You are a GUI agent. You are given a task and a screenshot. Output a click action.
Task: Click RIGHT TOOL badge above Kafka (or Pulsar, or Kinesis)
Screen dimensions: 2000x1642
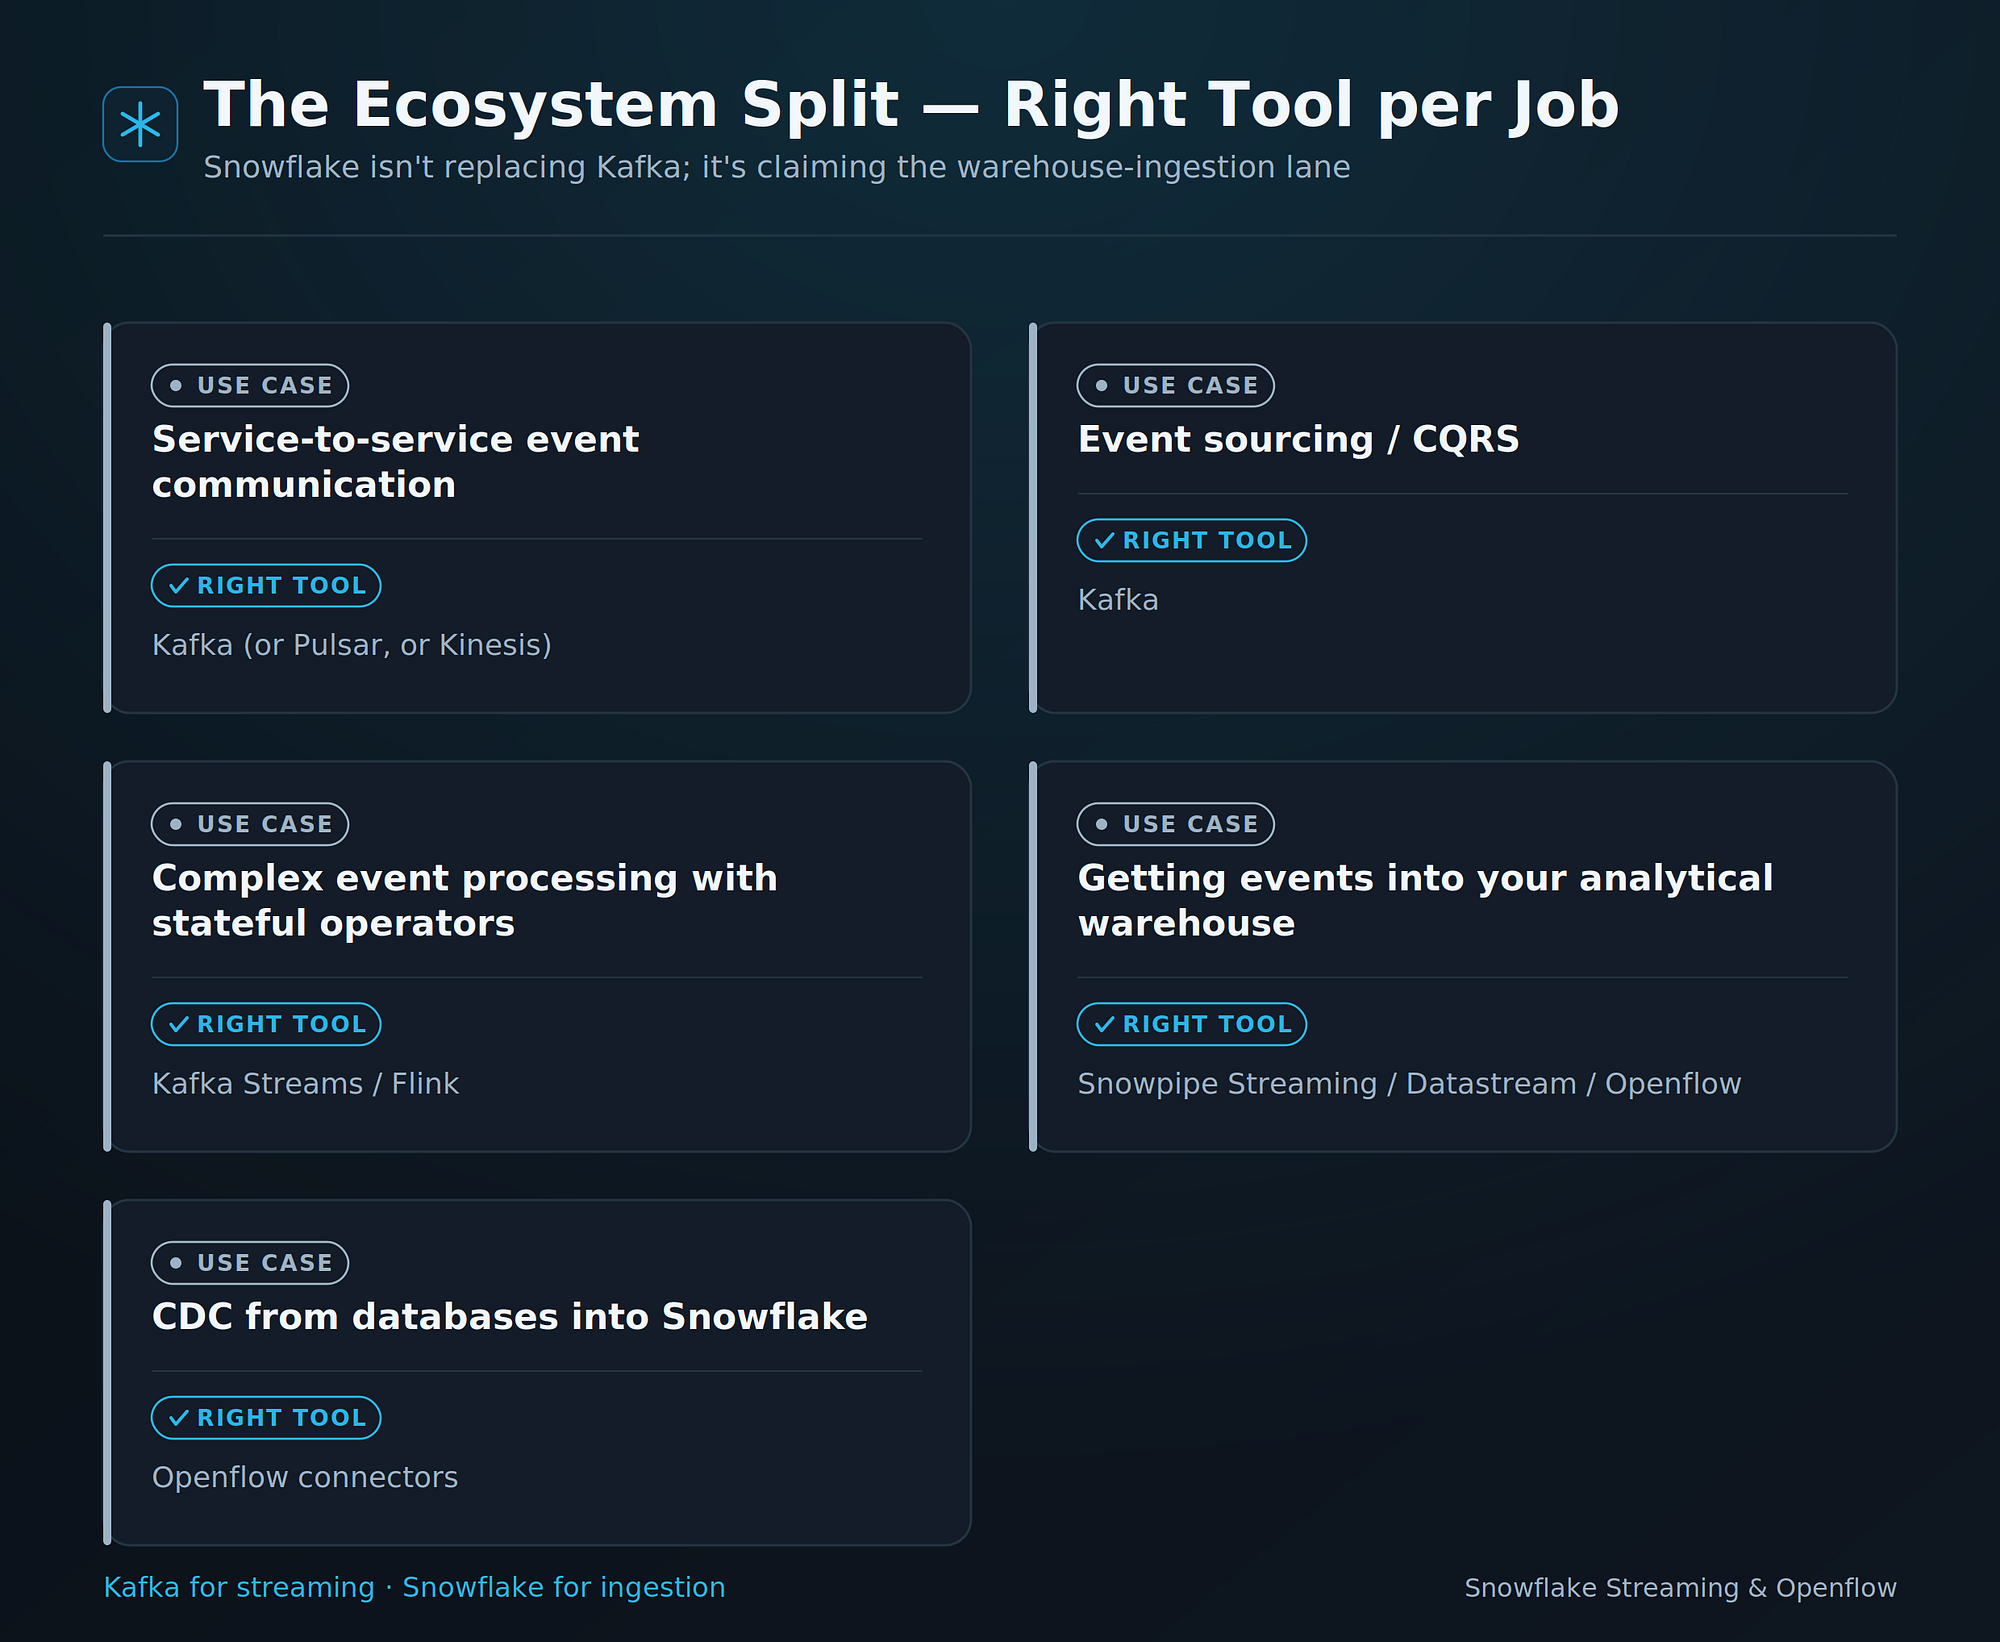266,585
